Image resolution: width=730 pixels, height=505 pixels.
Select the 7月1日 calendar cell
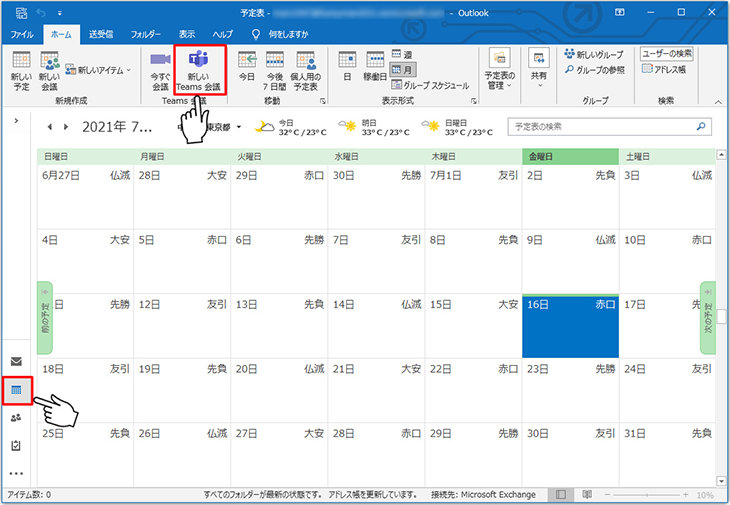473,197
